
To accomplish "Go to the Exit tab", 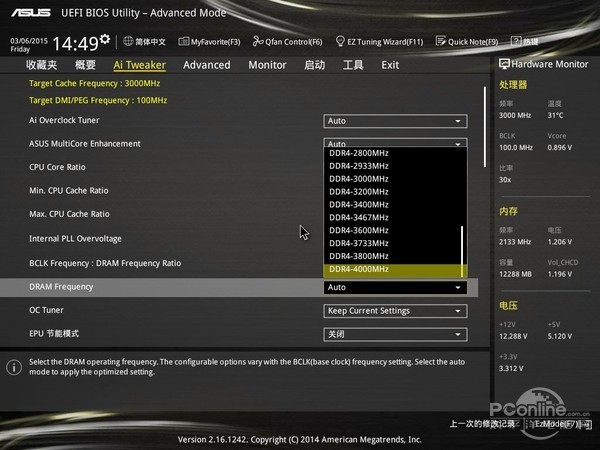I will [390, 65].
